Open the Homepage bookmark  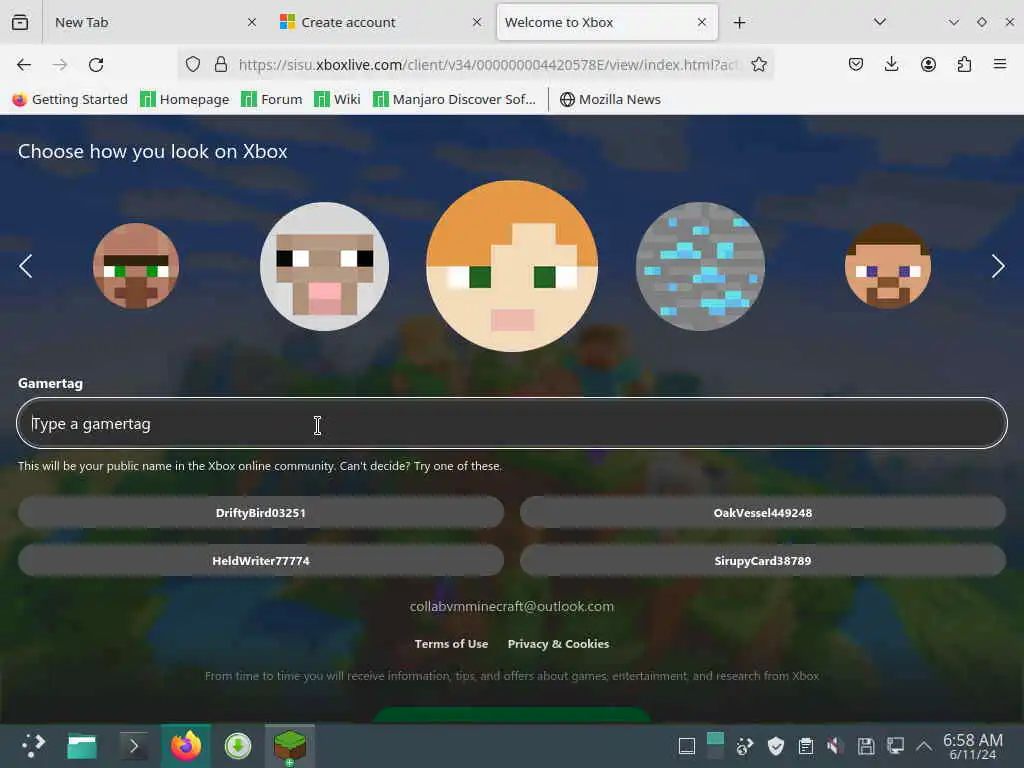coord(185,99)
